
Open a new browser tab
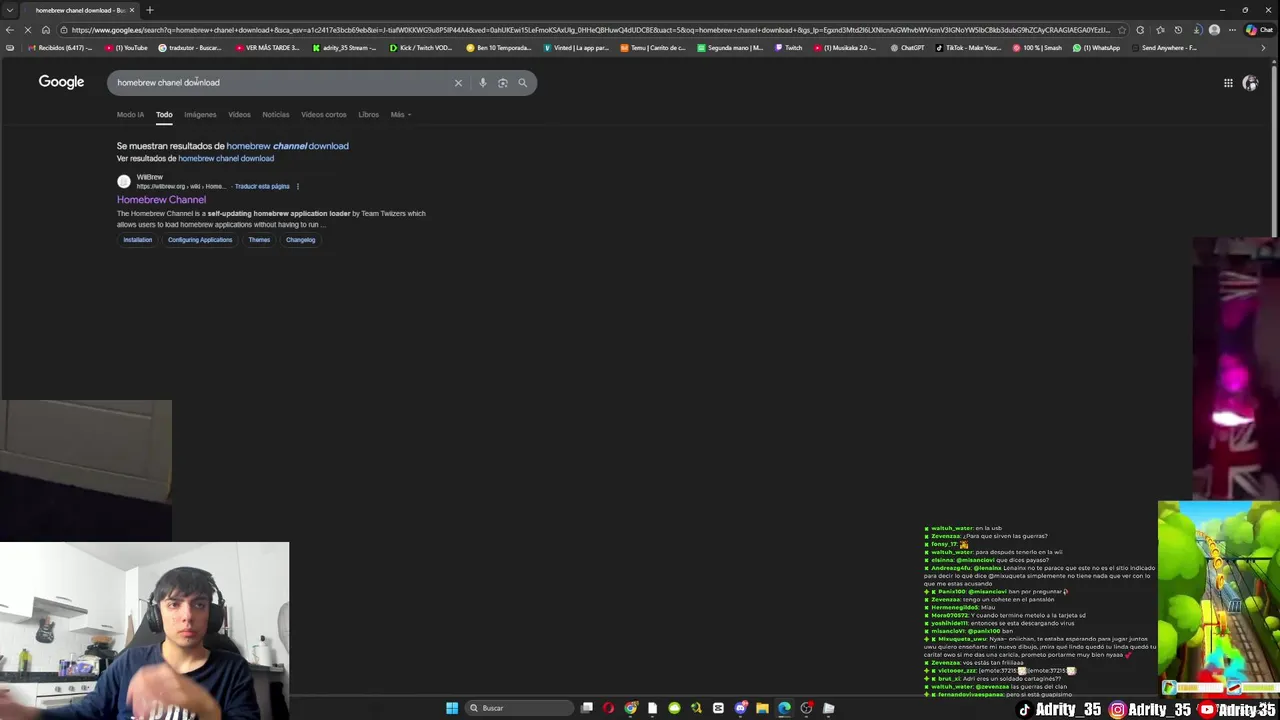[x=149, y=10]
